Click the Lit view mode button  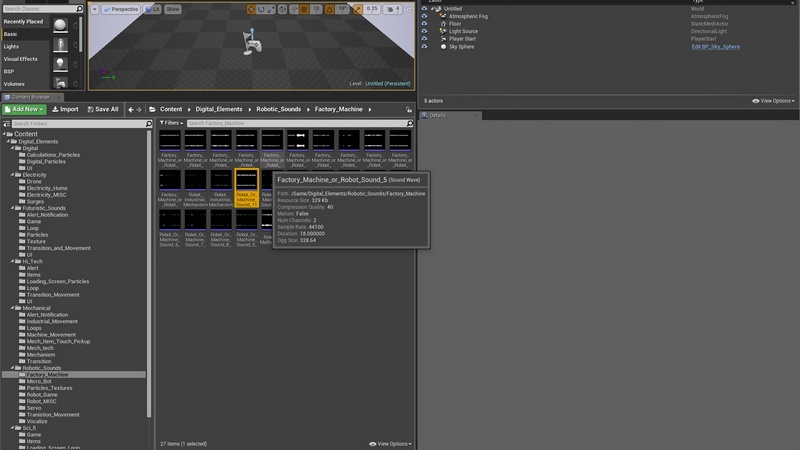coord(152,8)
